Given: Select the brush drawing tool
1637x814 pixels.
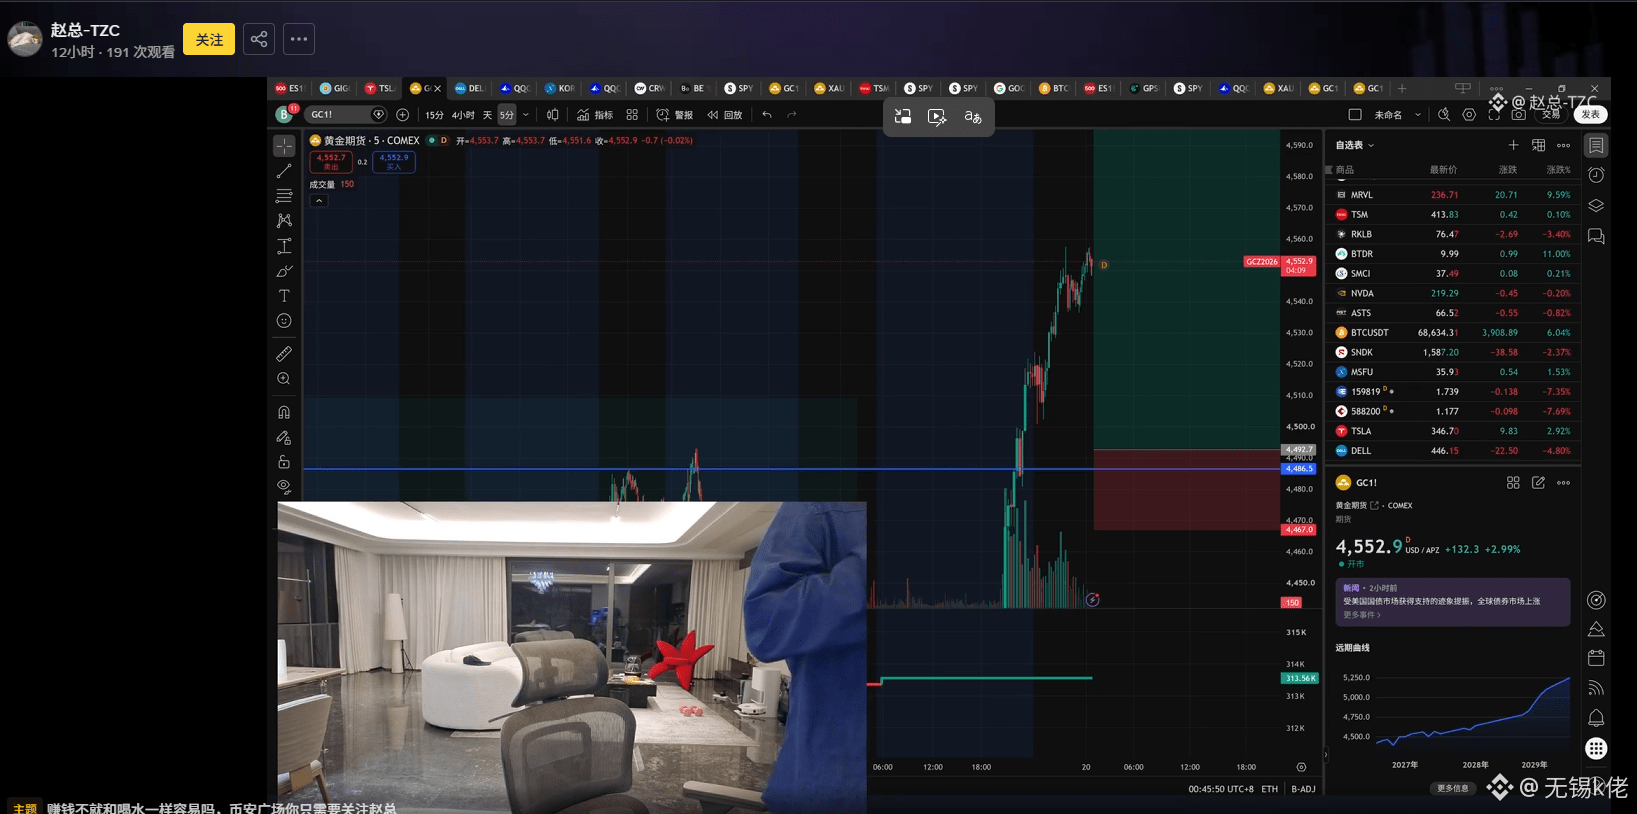Looking at the screenshot, I should click(x=284, y=271).
